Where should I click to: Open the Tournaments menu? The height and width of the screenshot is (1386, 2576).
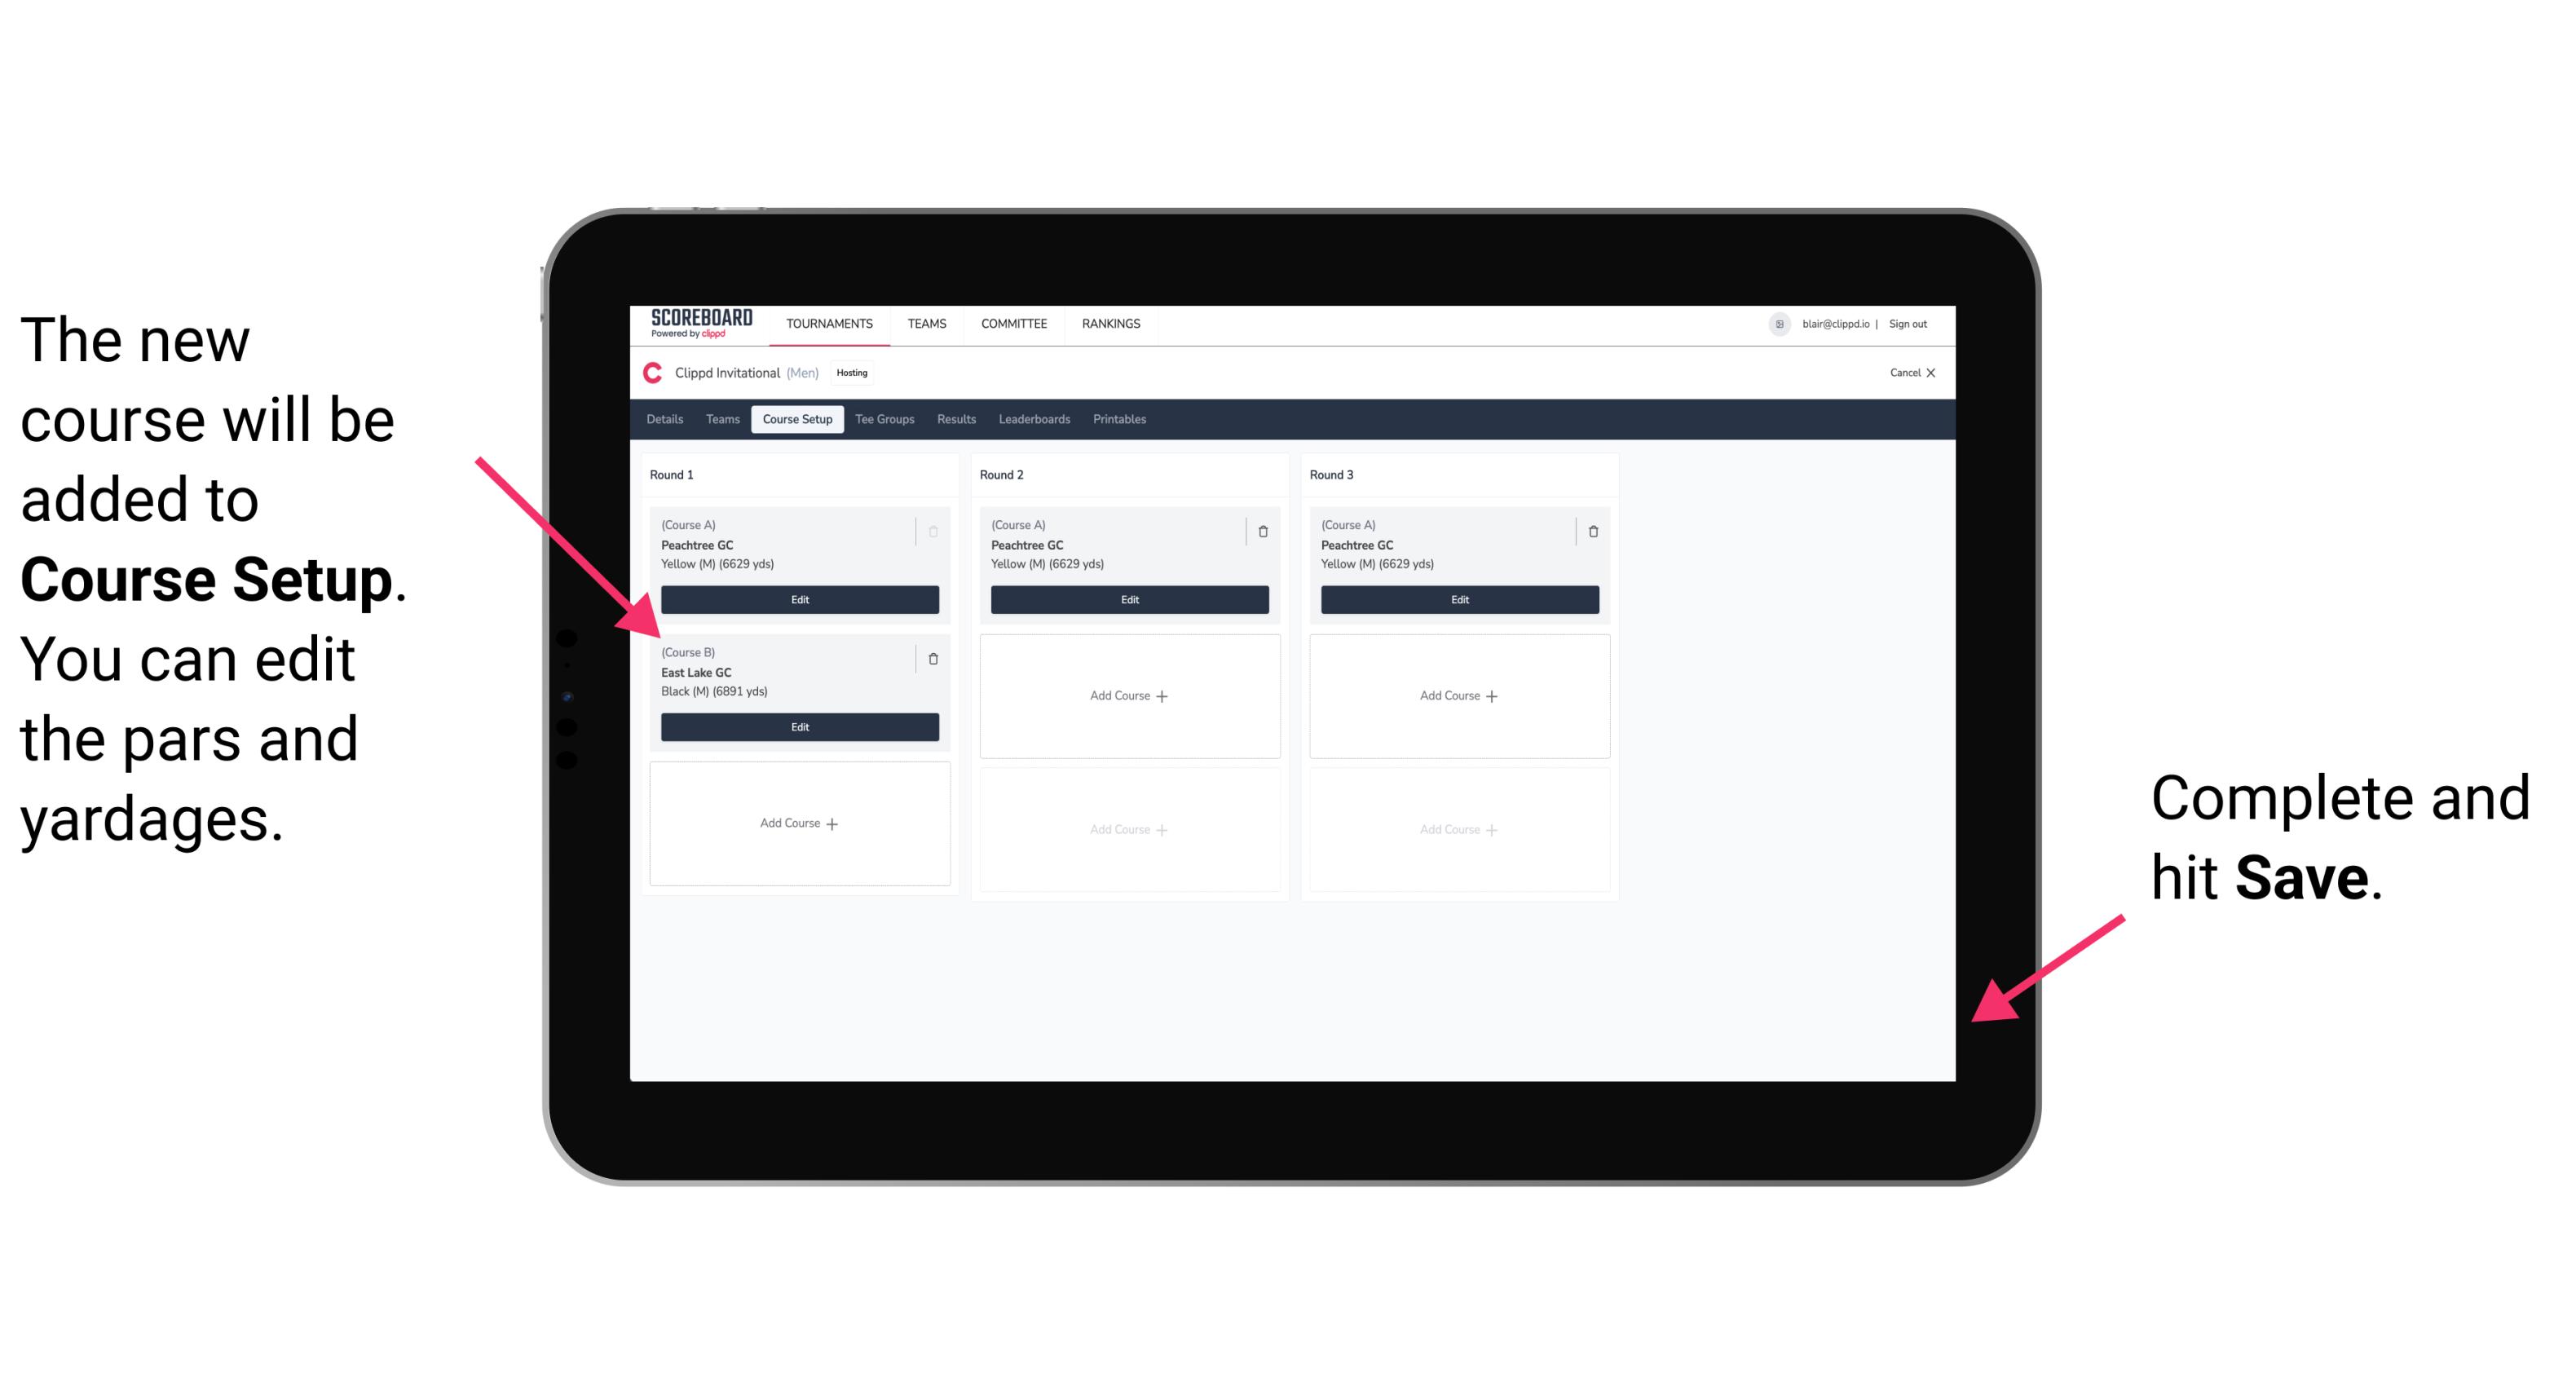831,323
